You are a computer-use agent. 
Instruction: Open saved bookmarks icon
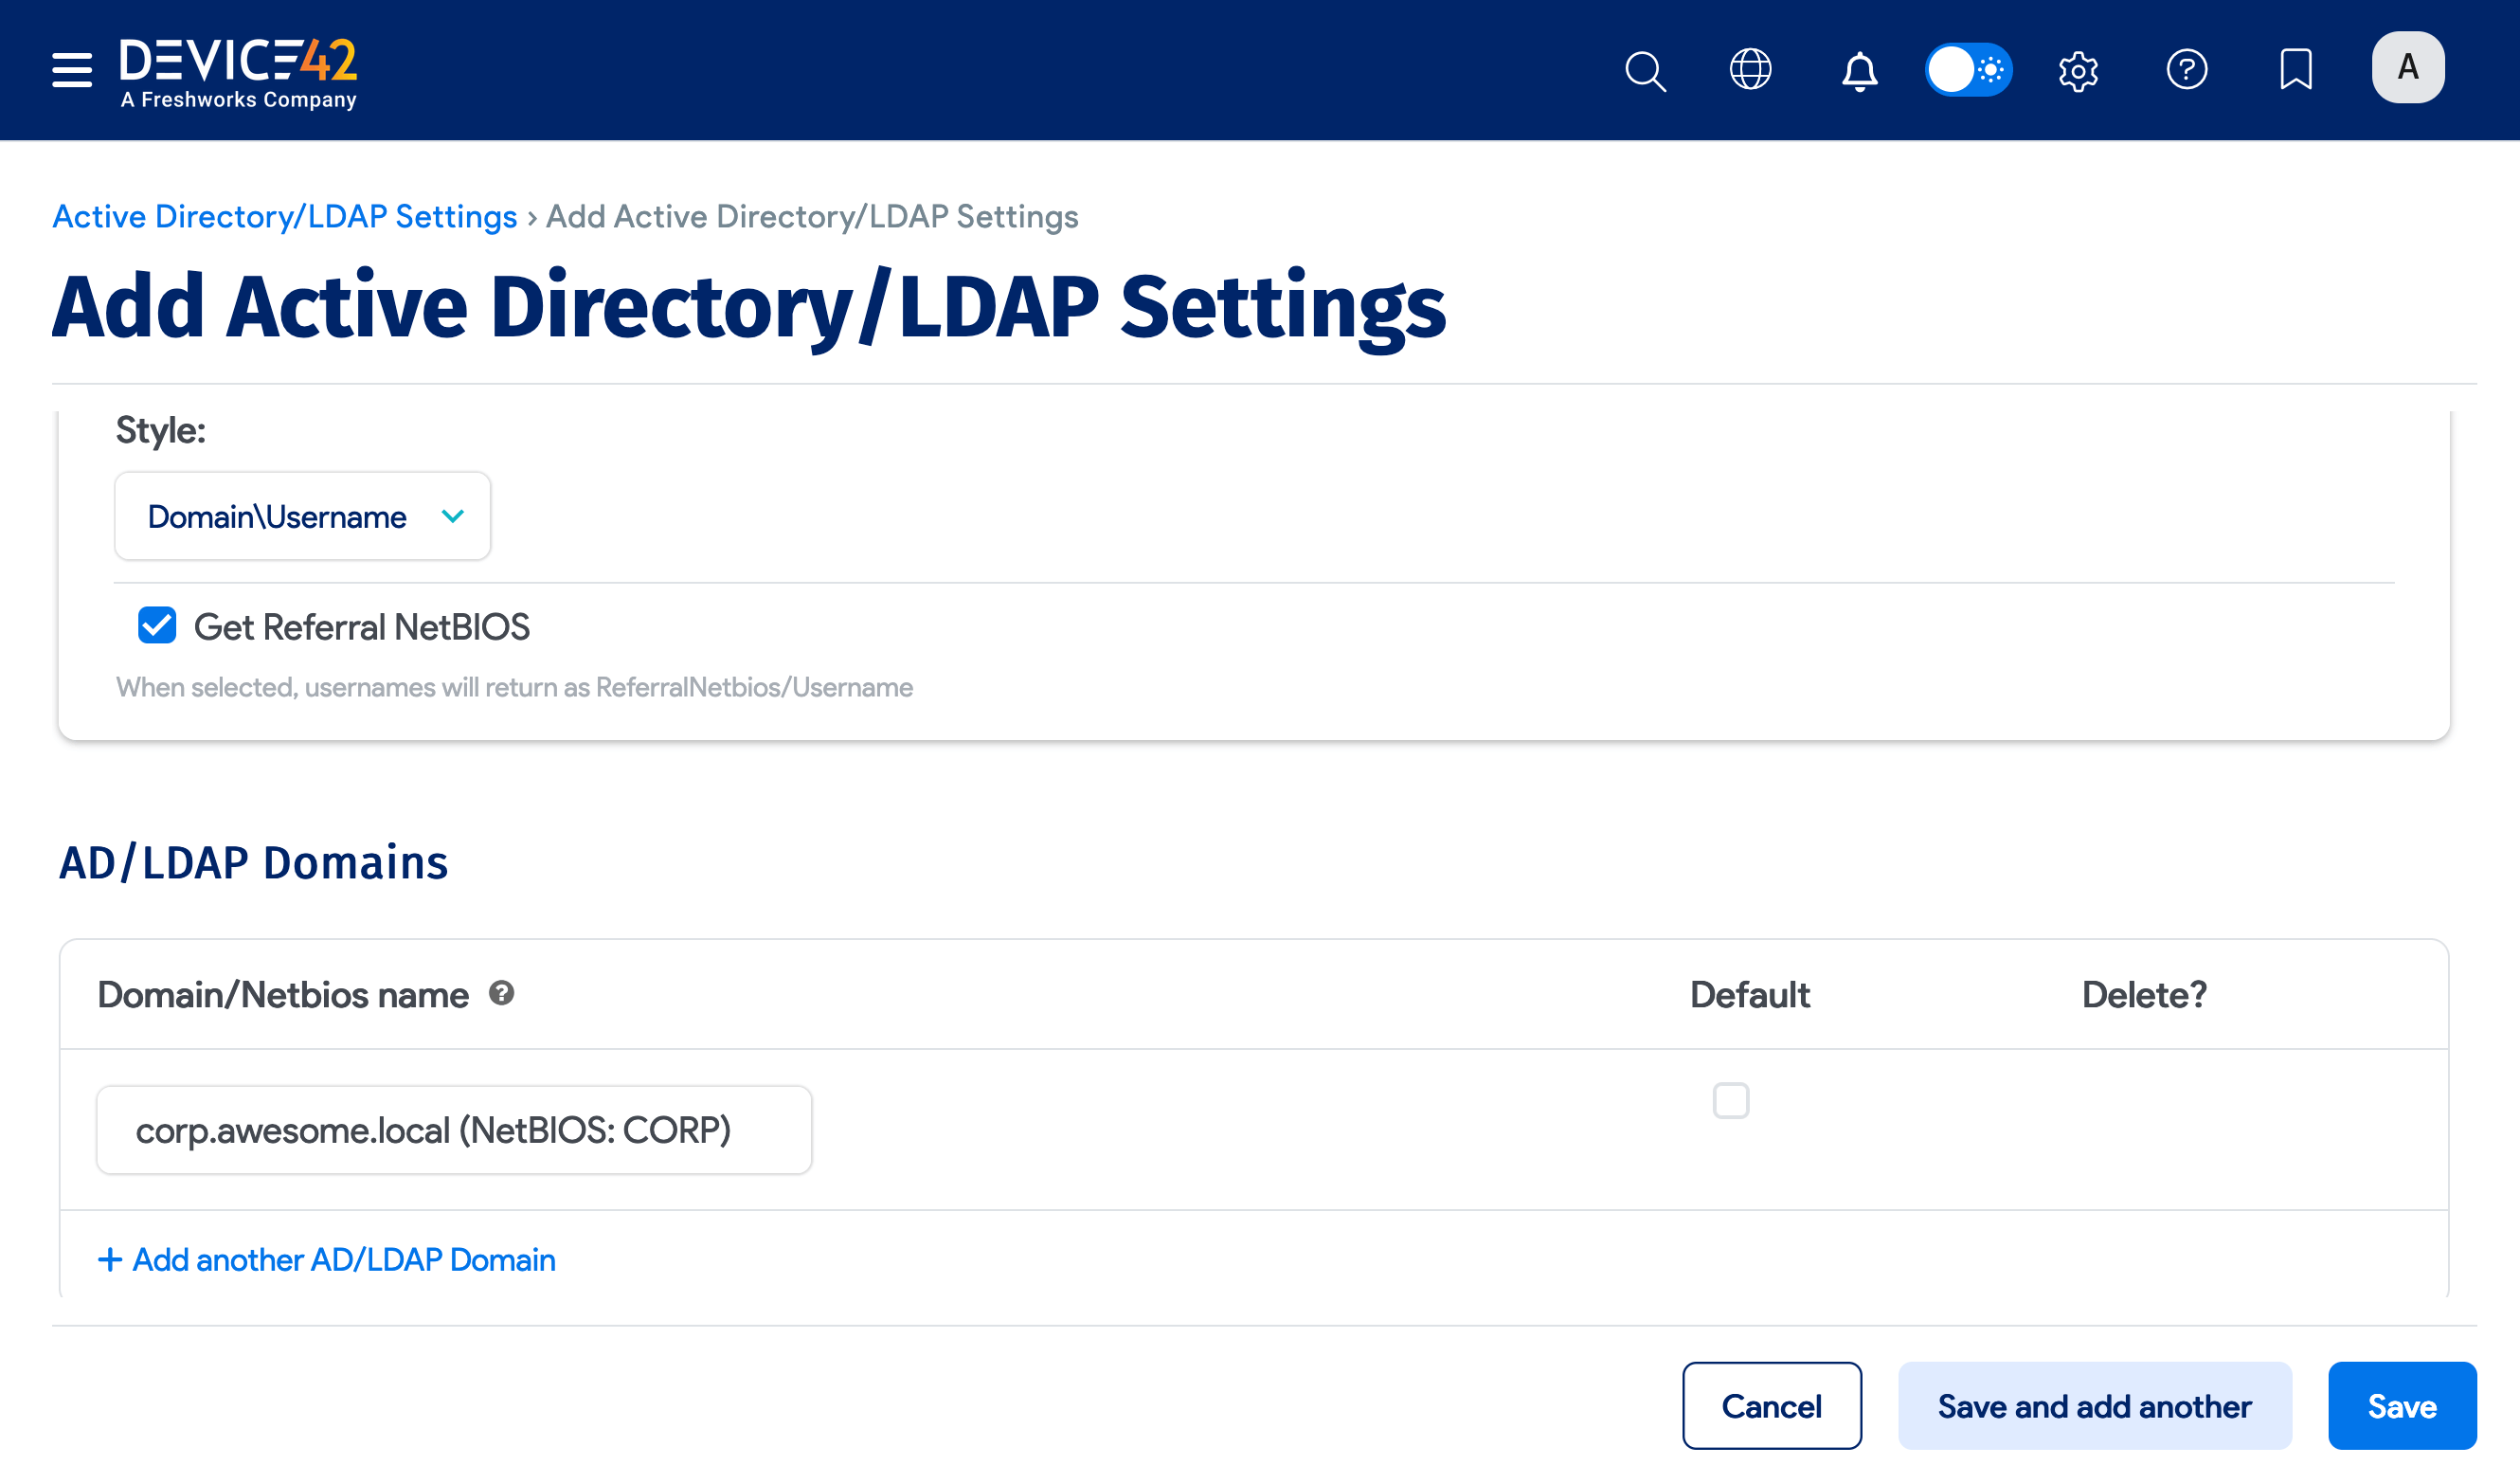2296,70
